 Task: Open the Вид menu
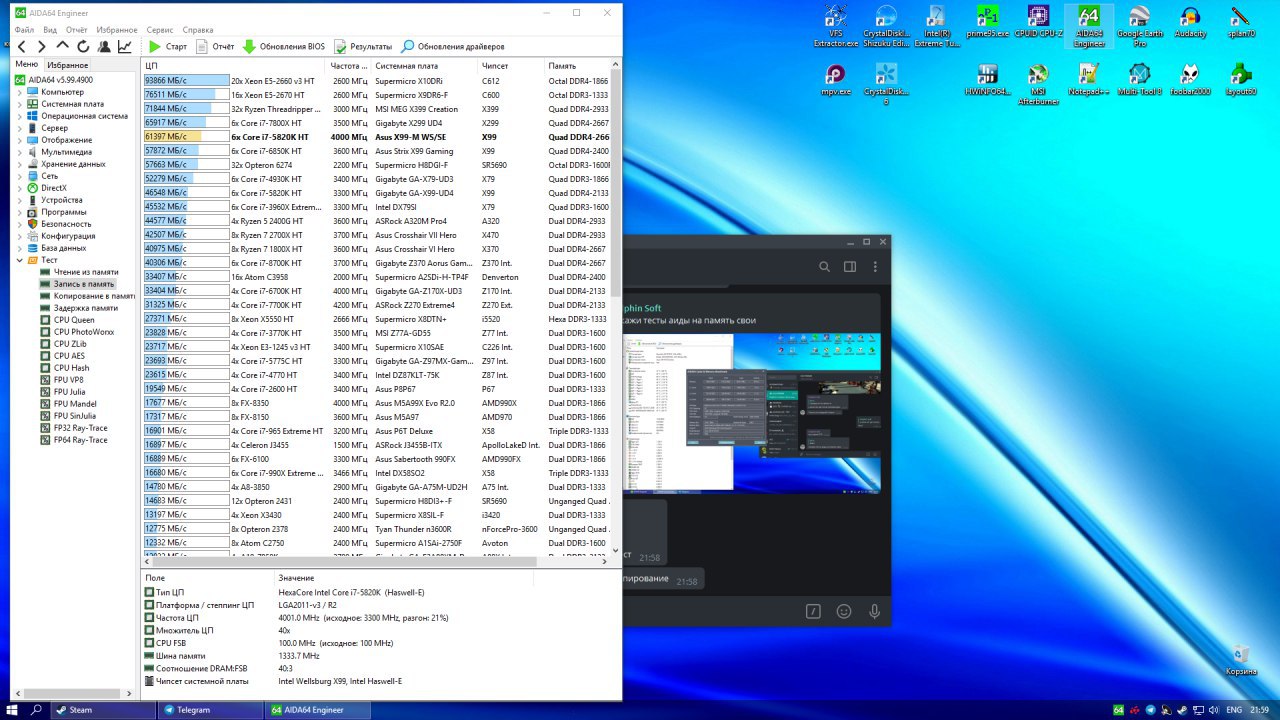point(50,30)
